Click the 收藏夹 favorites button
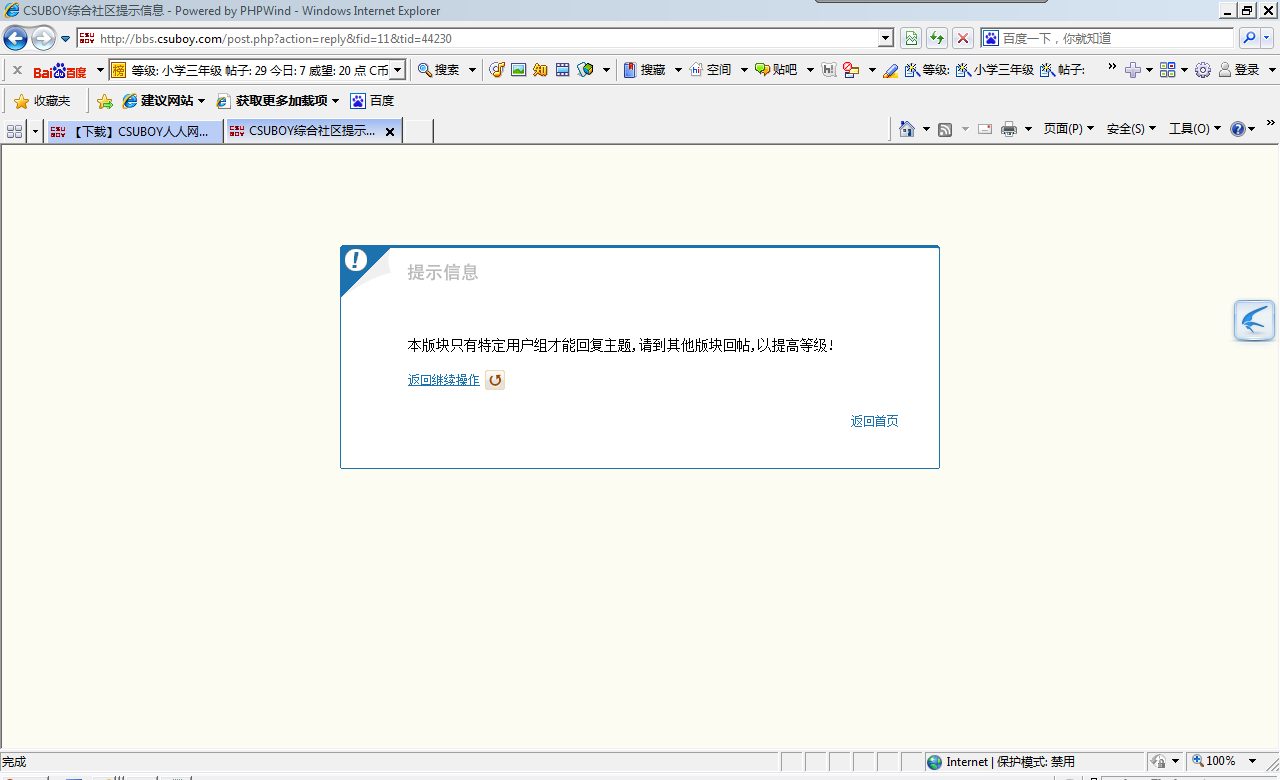The image size is (1280, 780). [x=42, y=101]
